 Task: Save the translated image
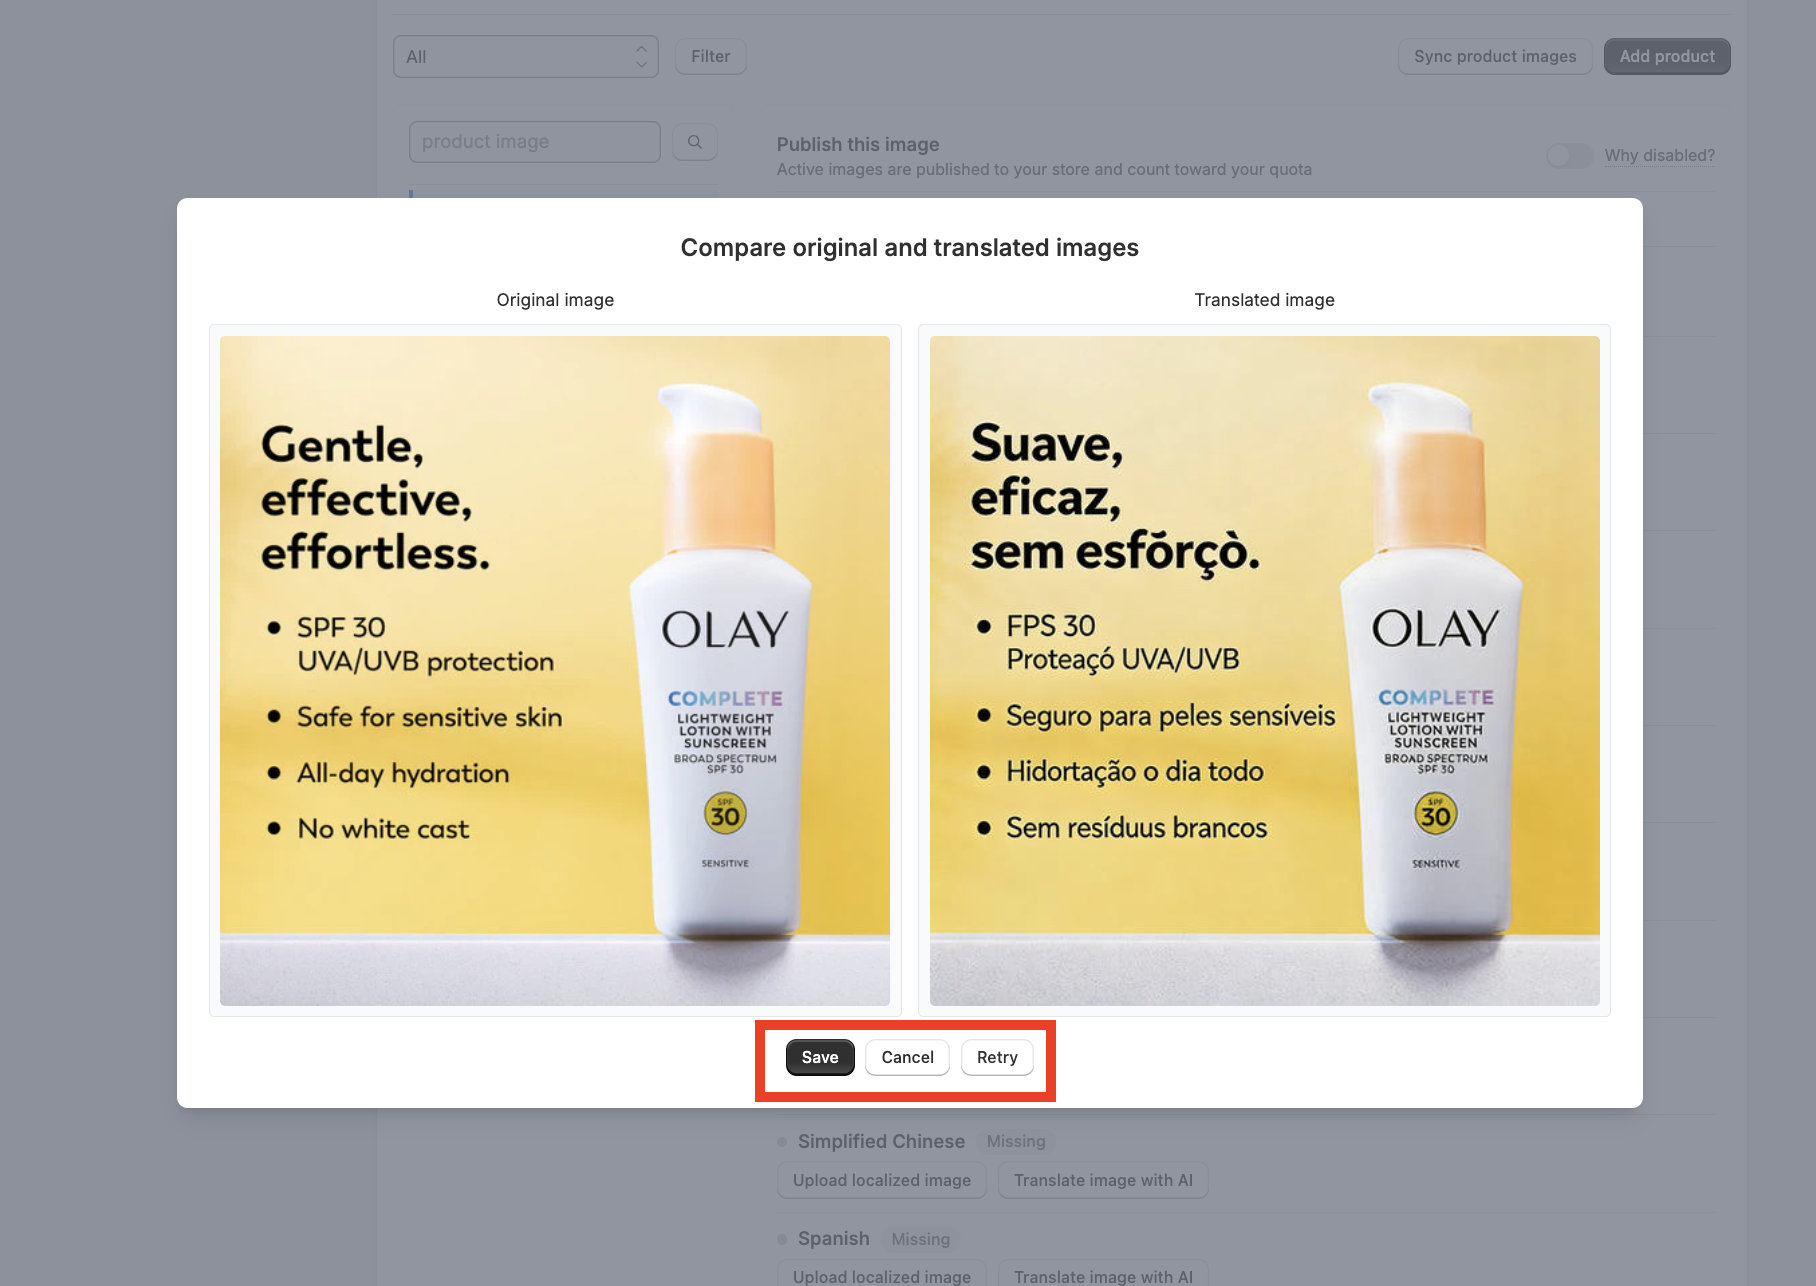[x=820, y=1058]
